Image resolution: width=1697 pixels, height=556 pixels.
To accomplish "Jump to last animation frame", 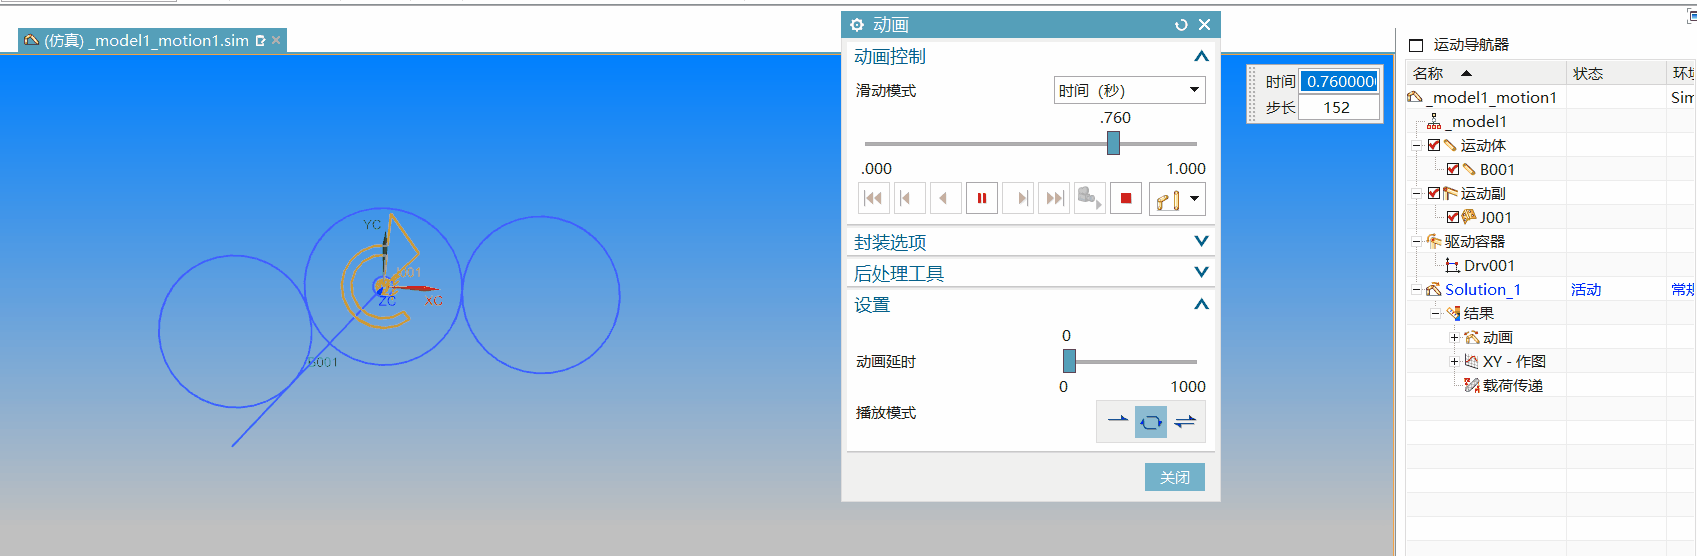I will pos(1054,198).
